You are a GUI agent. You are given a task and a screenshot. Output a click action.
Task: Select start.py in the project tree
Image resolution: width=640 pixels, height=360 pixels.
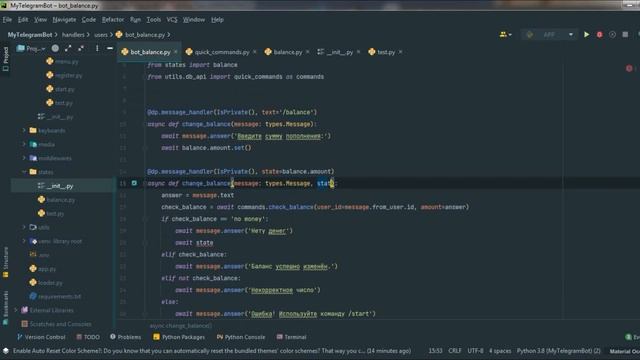[x=60, y=89]
